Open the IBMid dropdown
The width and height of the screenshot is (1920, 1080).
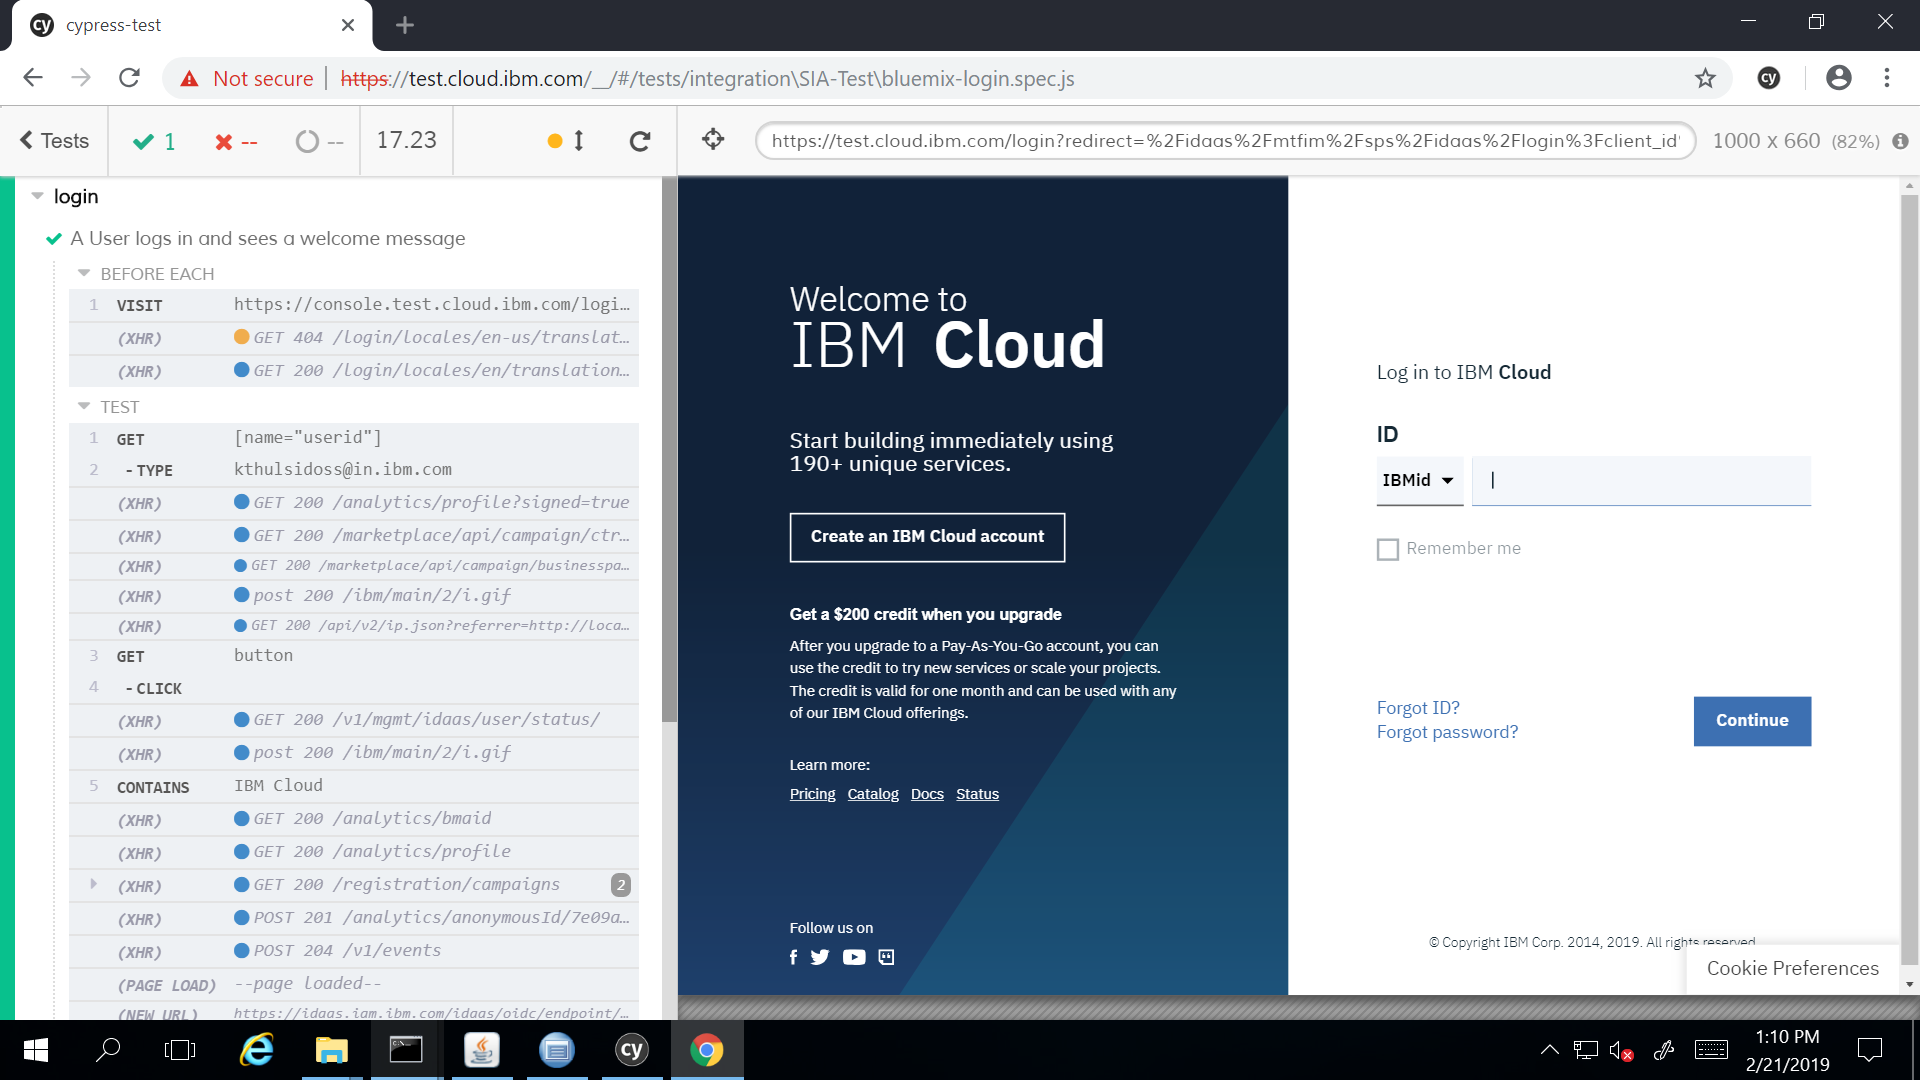1419,481
